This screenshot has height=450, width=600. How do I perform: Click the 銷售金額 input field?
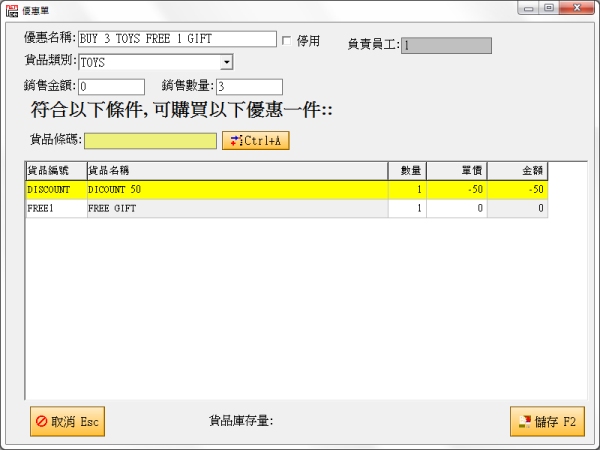(x=111, y=87)
